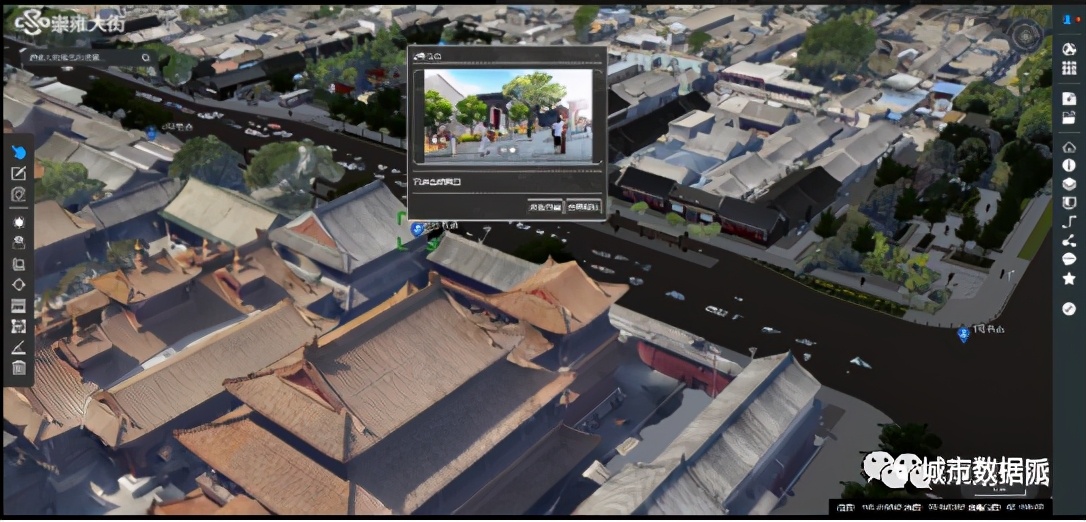Click the compass navigation control
The height and width of the screenshot is (522, 1086).
(x=1025, y=35)
